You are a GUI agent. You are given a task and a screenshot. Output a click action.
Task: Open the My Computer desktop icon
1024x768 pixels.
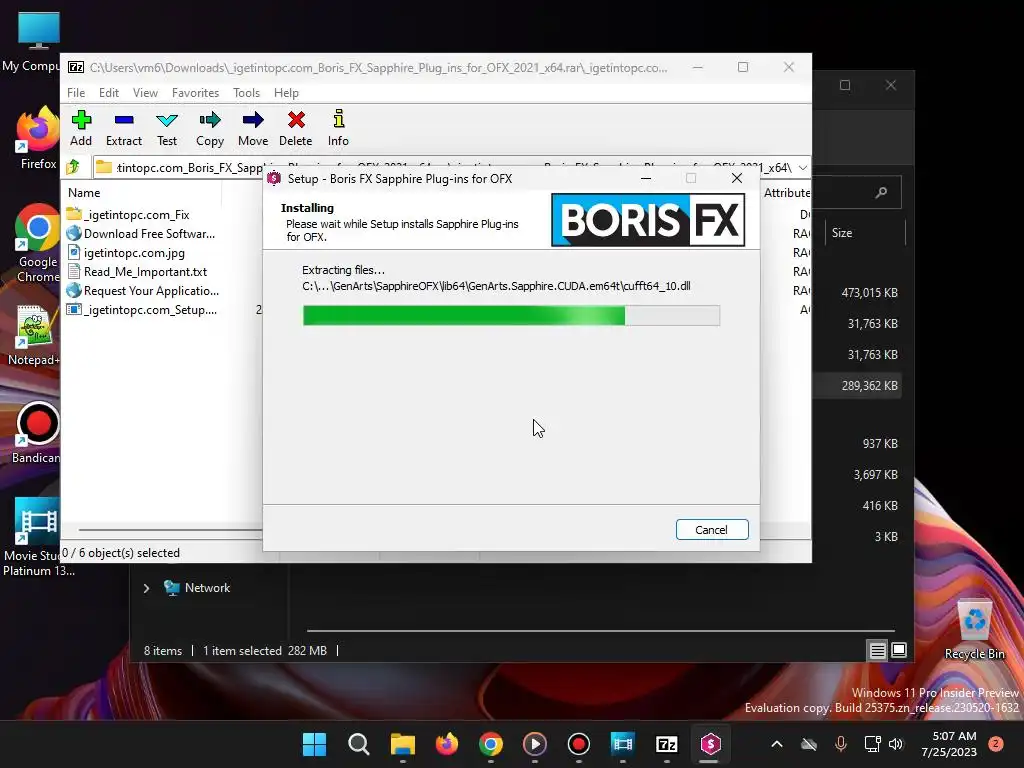[x=34, y=42]
